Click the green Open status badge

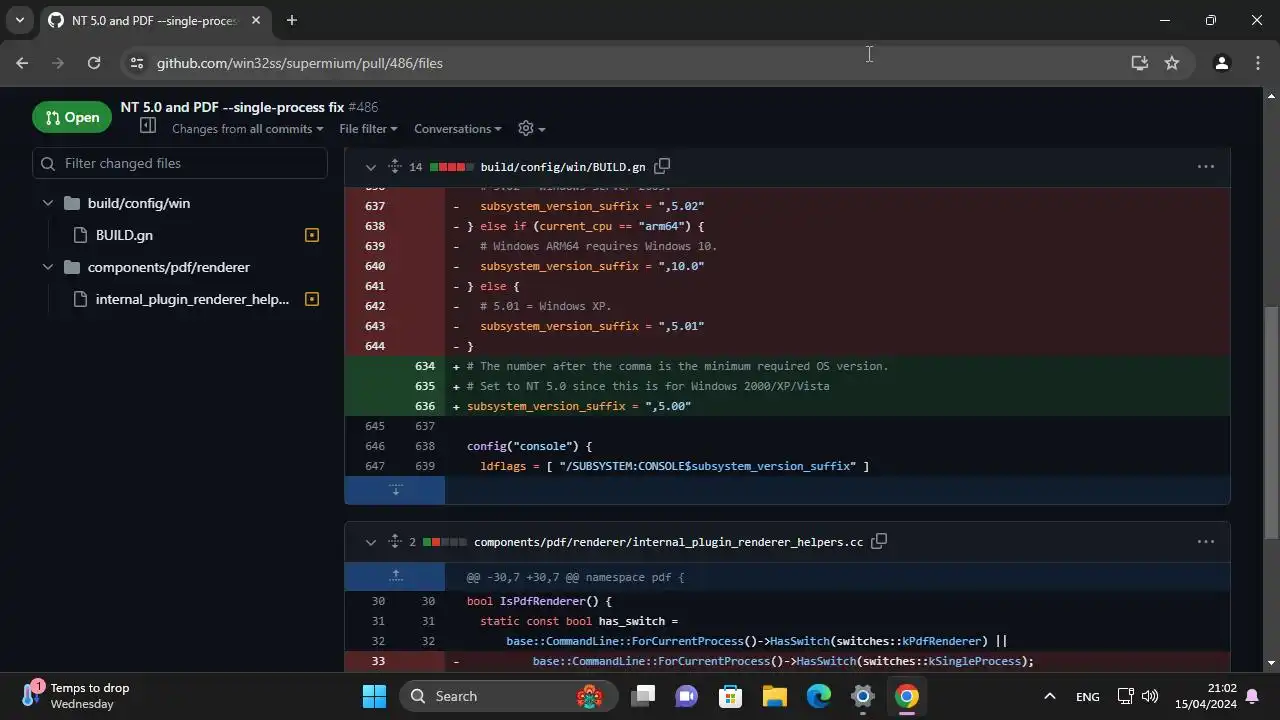pos(72,117)
